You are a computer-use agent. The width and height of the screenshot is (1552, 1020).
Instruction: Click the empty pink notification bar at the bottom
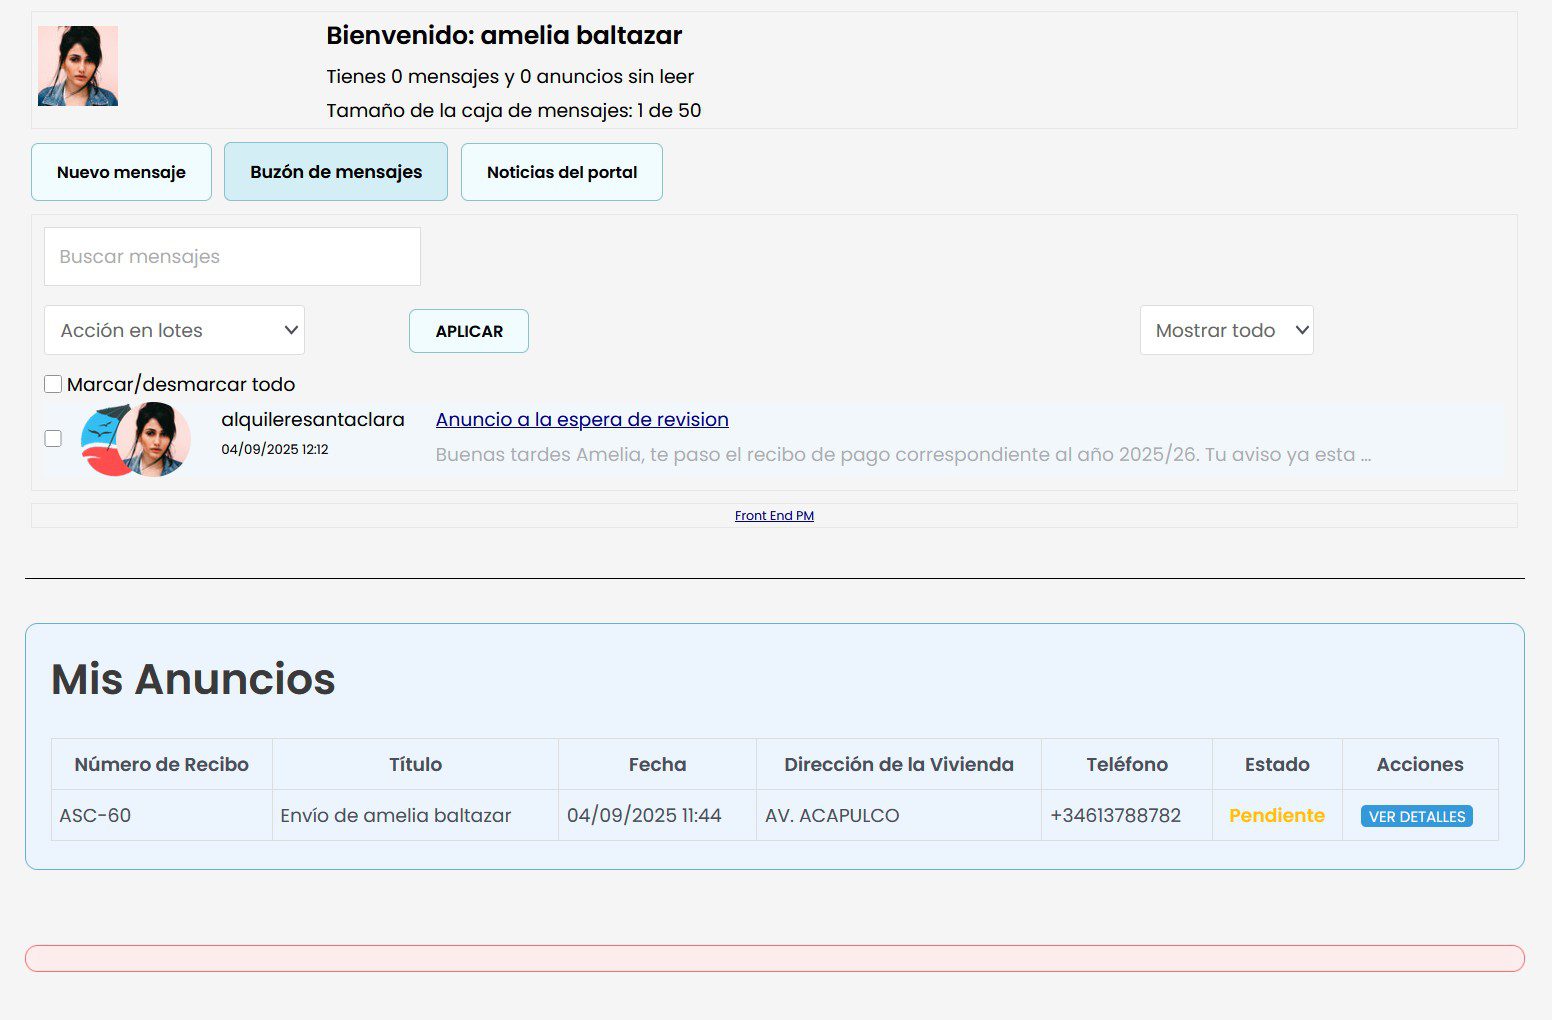774,958
